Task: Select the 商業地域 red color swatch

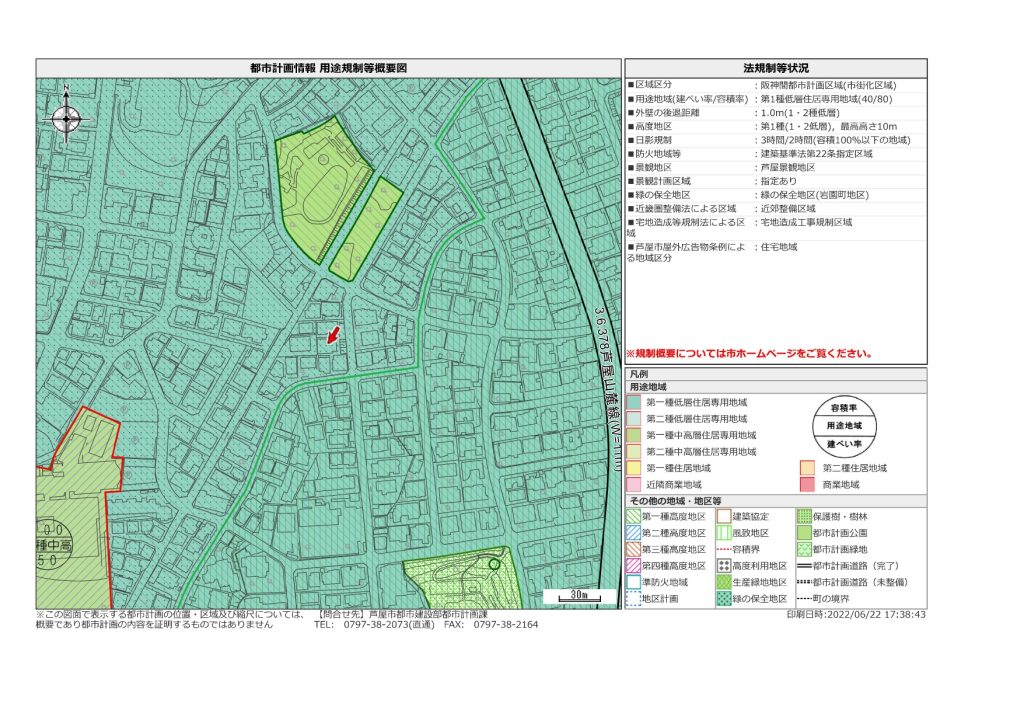Action: 807,484
